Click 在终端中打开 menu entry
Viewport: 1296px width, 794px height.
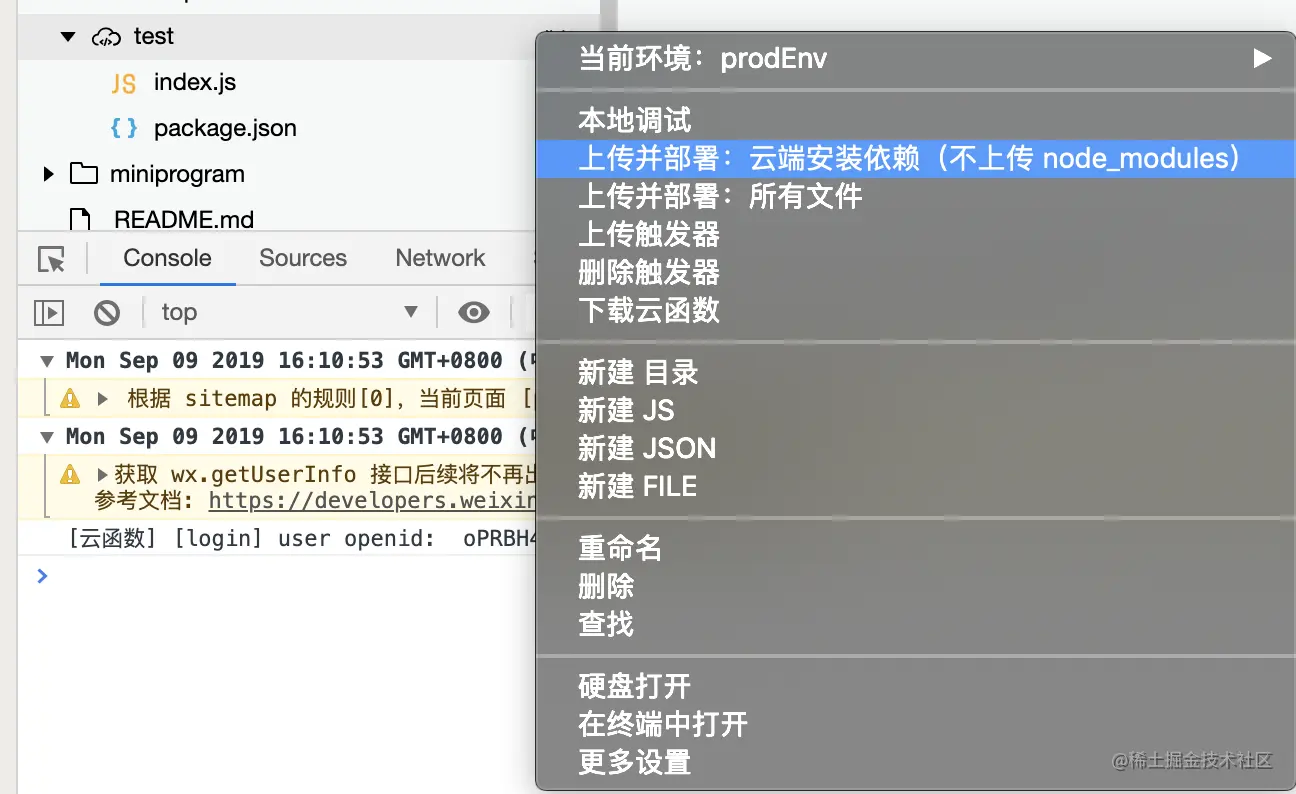click(662, 724)
